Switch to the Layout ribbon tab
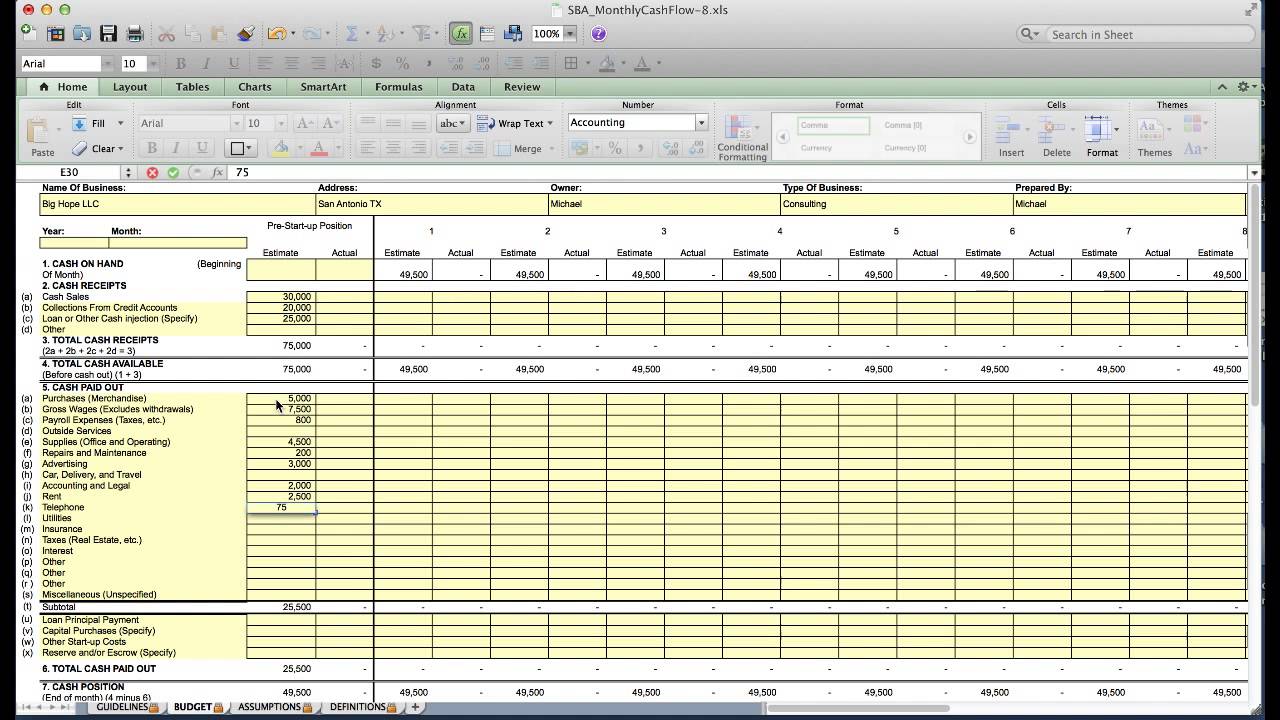The width and height of the screenshot is (1280, 720). coord(130,87)
